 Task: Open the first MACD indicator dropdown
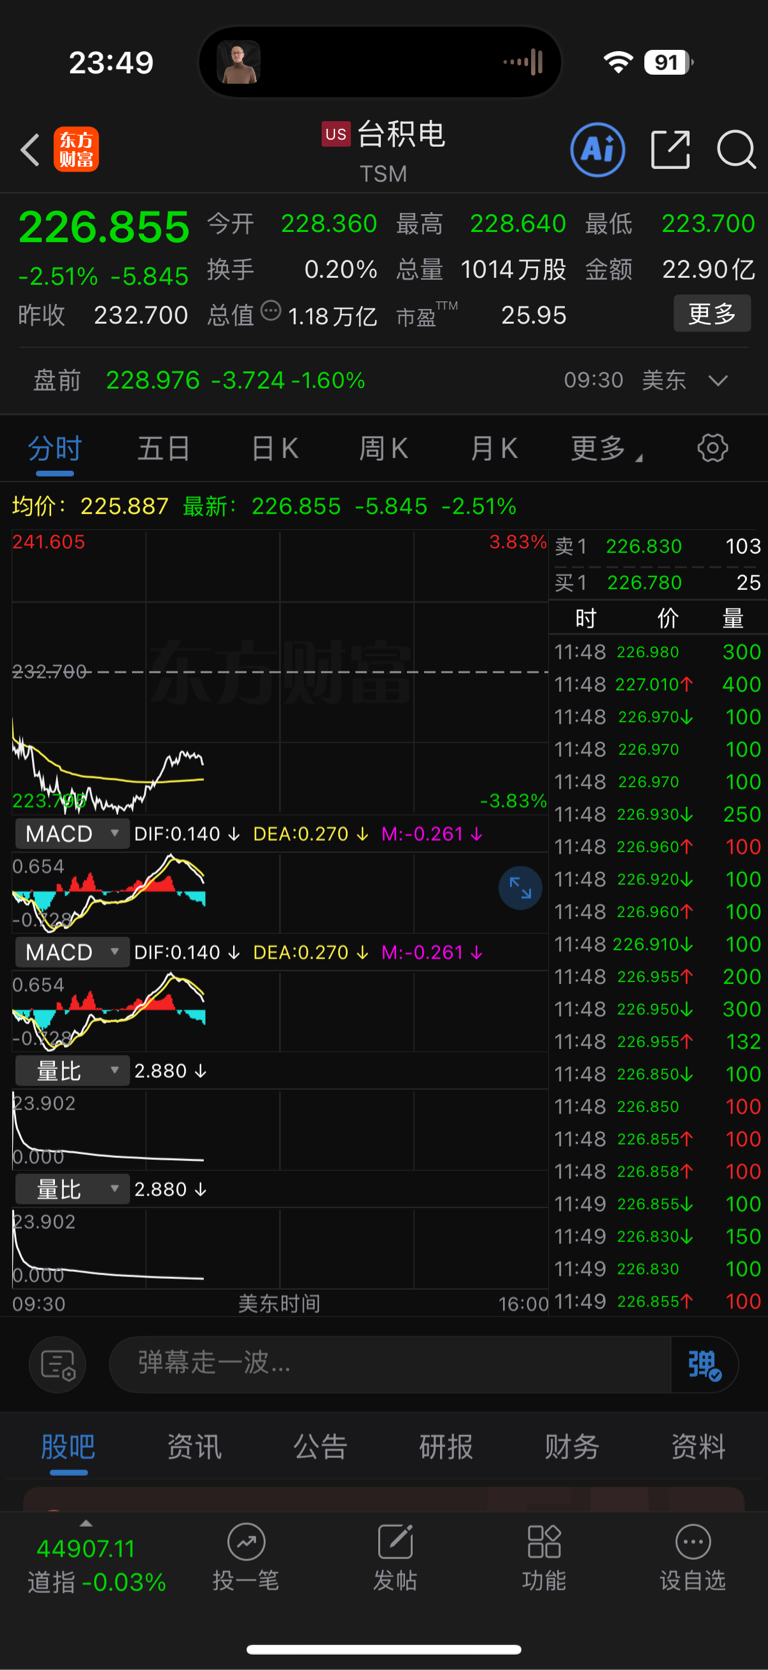[72, 834]
